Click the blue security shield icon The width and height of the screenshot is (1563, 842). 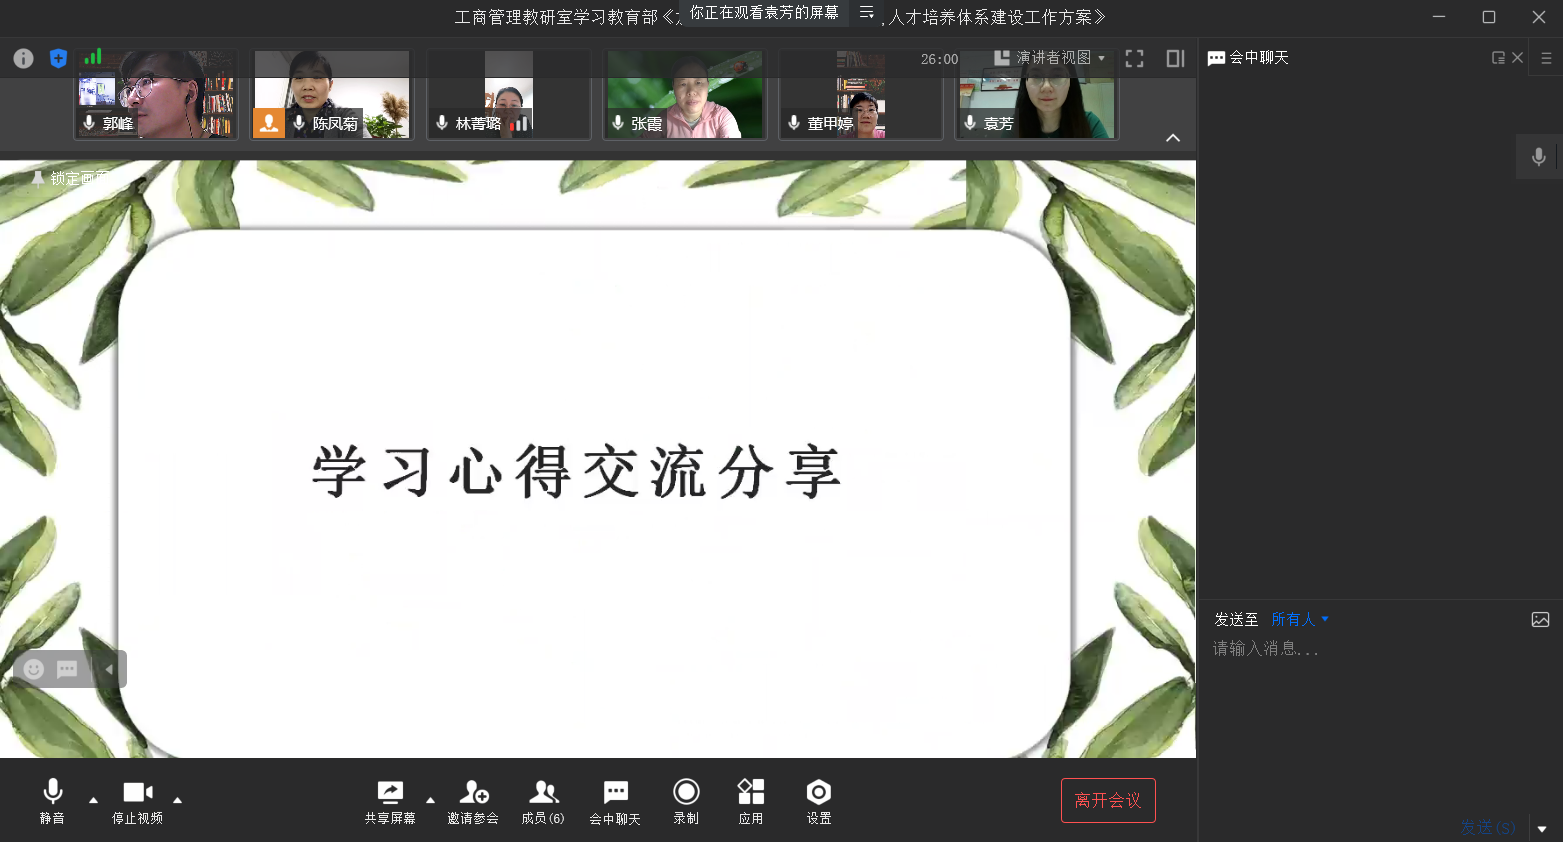click(x=58, y=59)
